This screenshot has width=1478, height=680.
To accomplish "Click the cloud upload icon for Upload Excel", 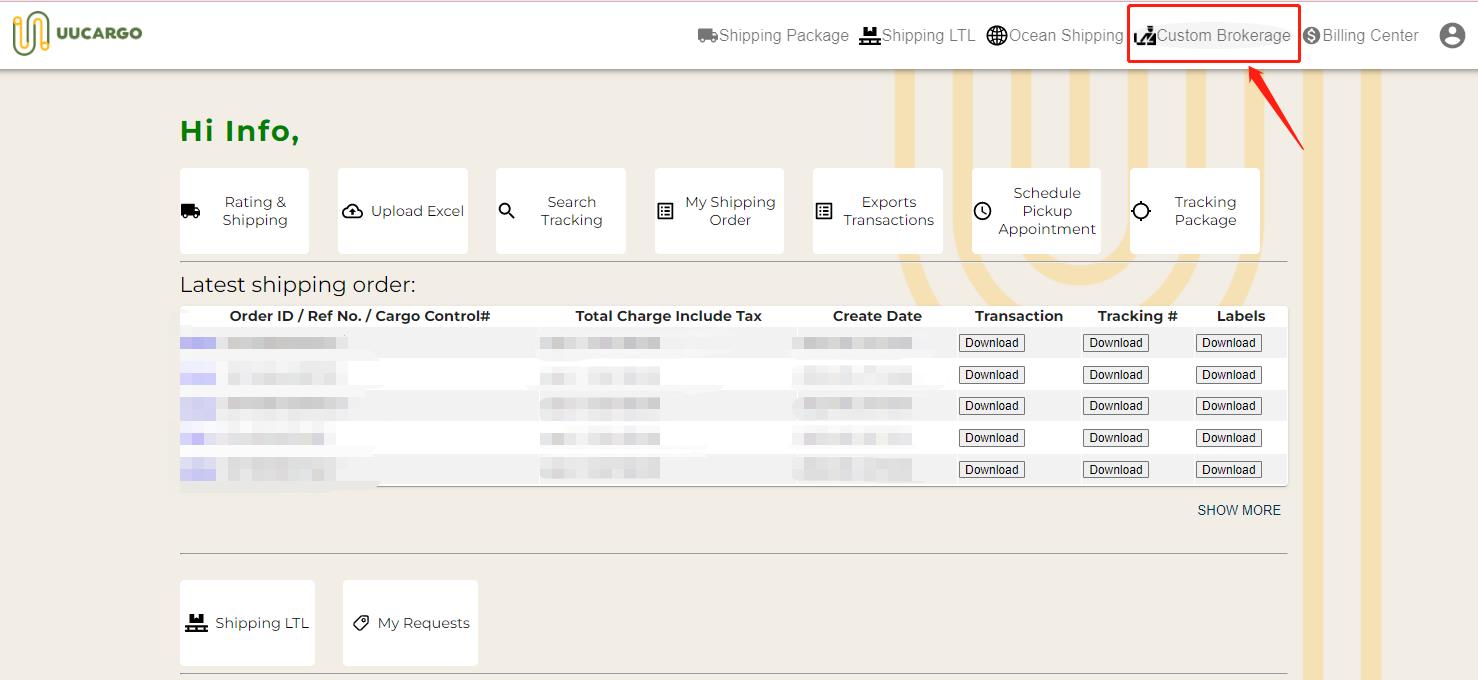I will point(352,211).
